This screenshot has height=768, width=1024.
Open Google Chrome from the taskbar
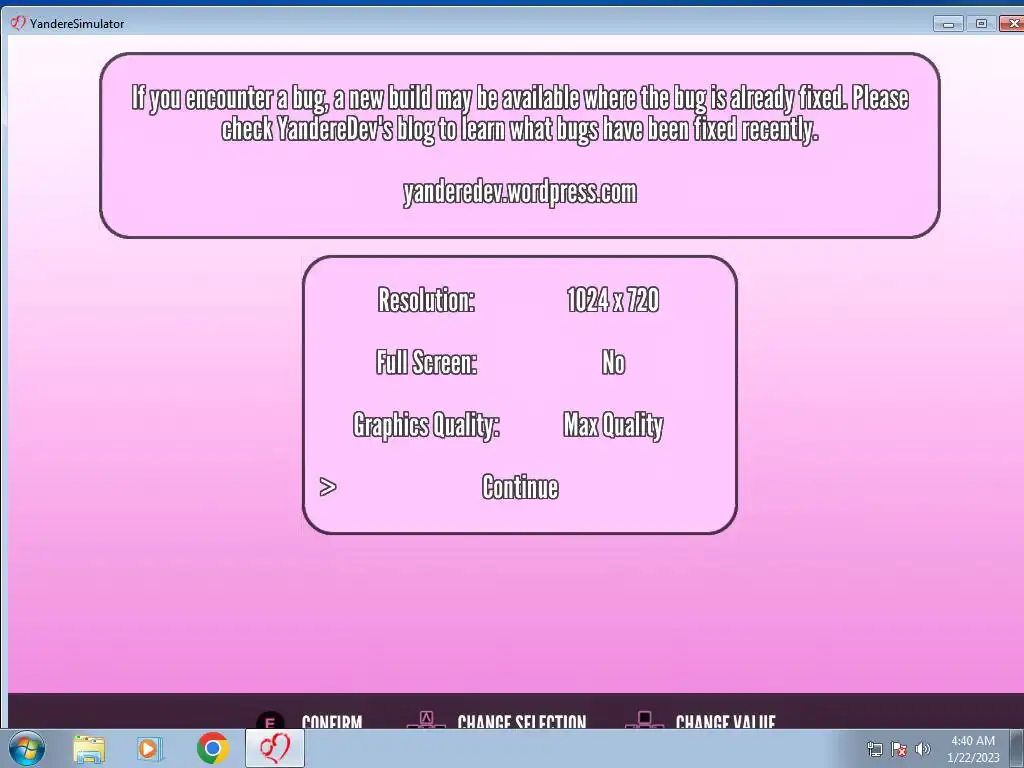pyautogui.click(x=212, y=748)
